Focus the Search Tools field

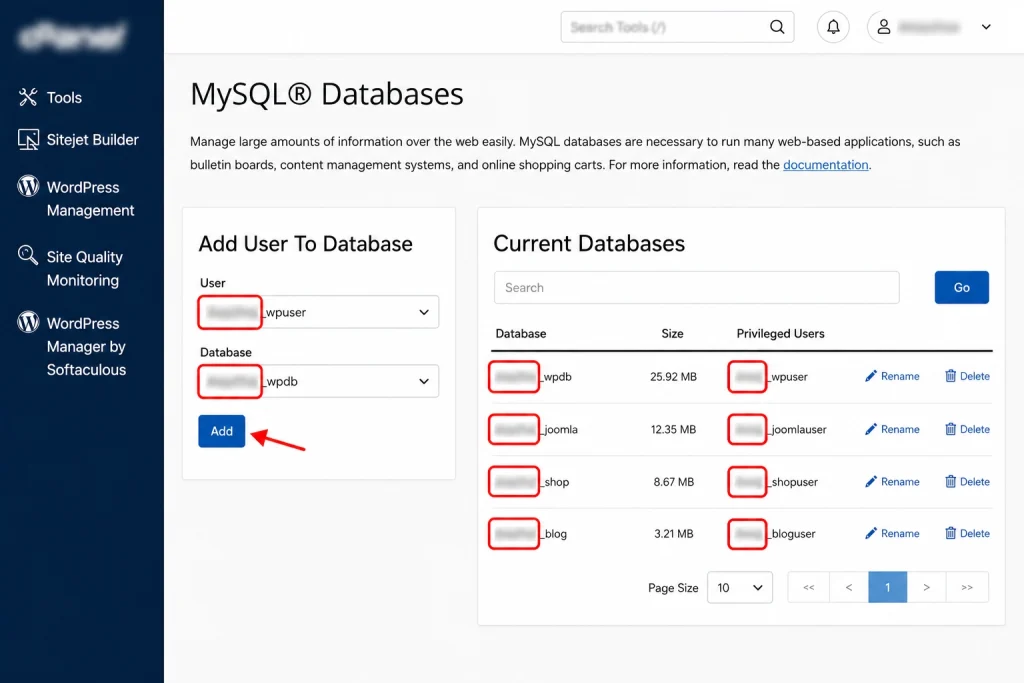[677, 27]
